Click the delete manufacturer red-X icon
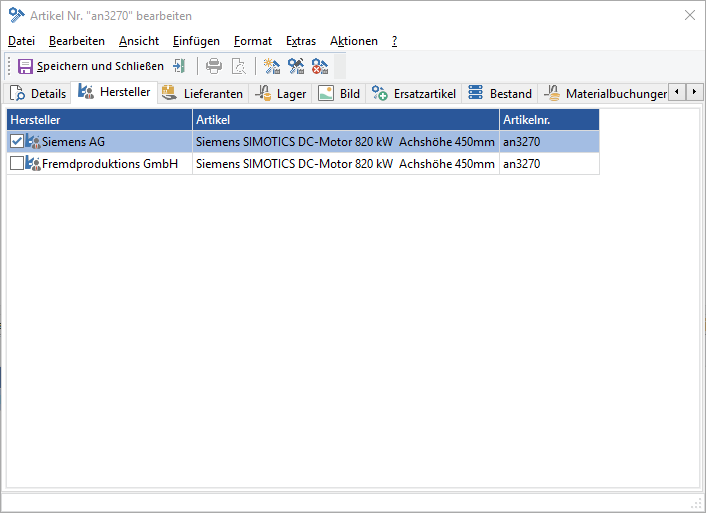Image resolution: width=706 pixels, height=513 pixels. (x=320, y=66)
